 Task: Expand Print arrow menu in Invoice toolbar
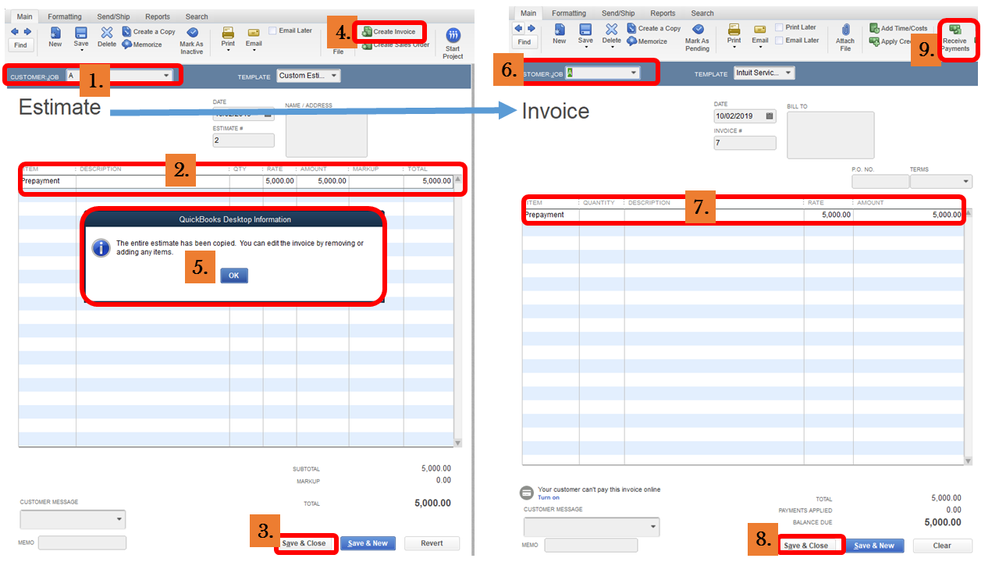tap(734, 47)
